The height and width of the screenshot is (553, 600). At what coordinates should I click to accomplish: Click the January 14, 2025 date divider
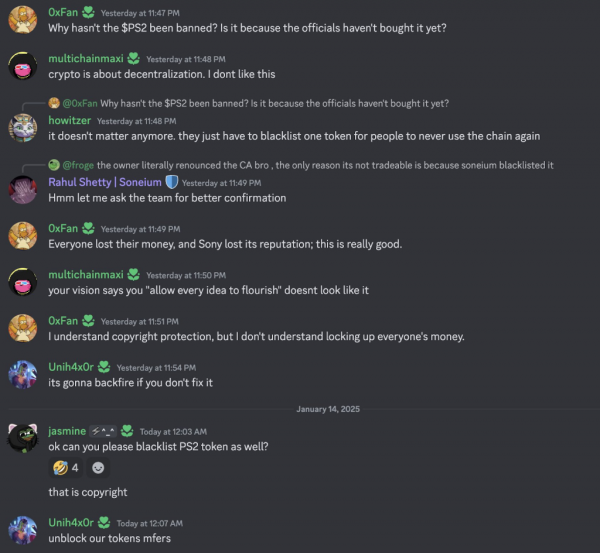pyautogui.click(x=328, y=409)
